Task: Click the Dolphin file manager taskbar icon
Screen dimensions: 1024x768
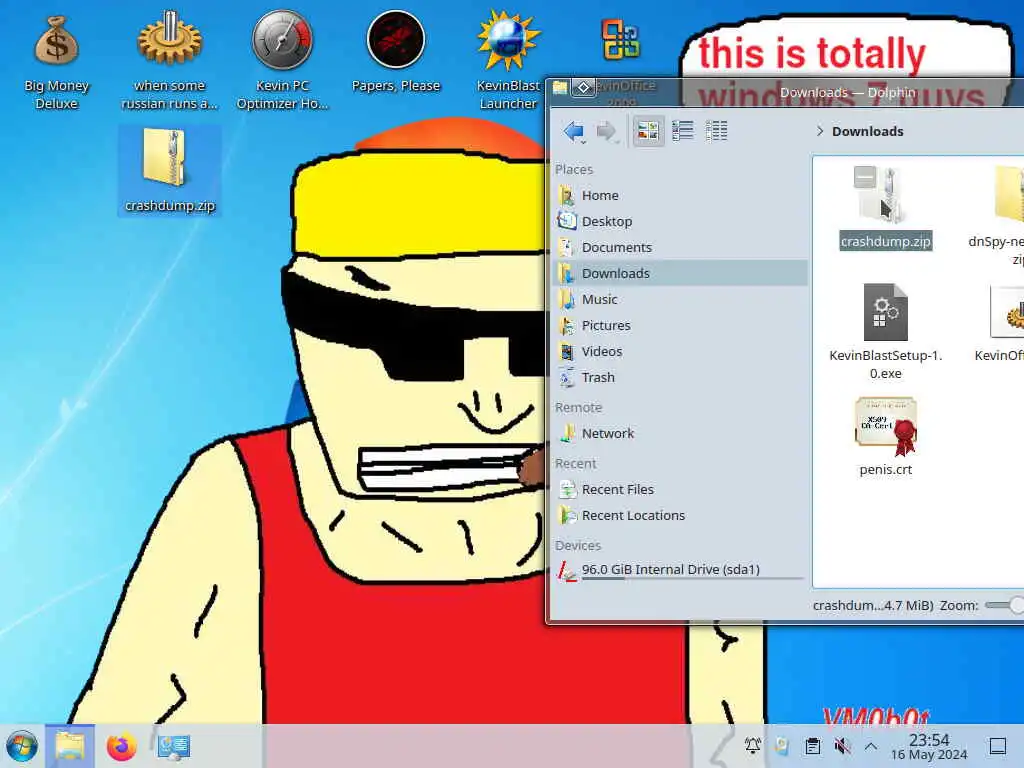Action: click(x=70, y=746)
